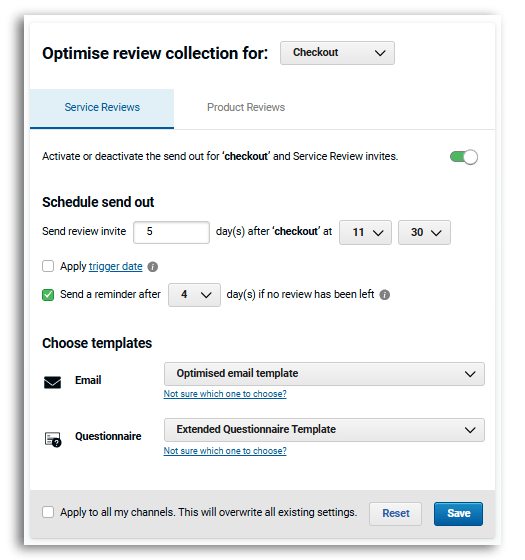Switch to the Service Reviews tab

102,109
